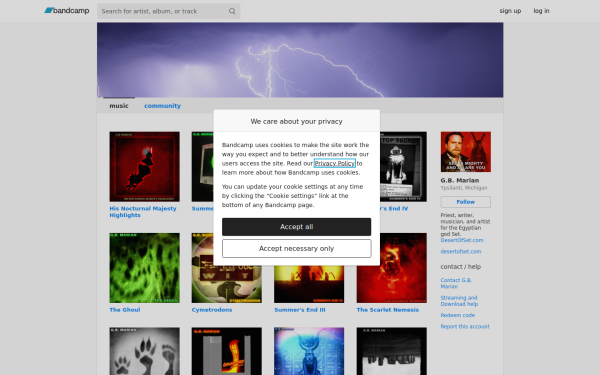Click the Ypsilanti, Michigan location text

click(464, 188)
